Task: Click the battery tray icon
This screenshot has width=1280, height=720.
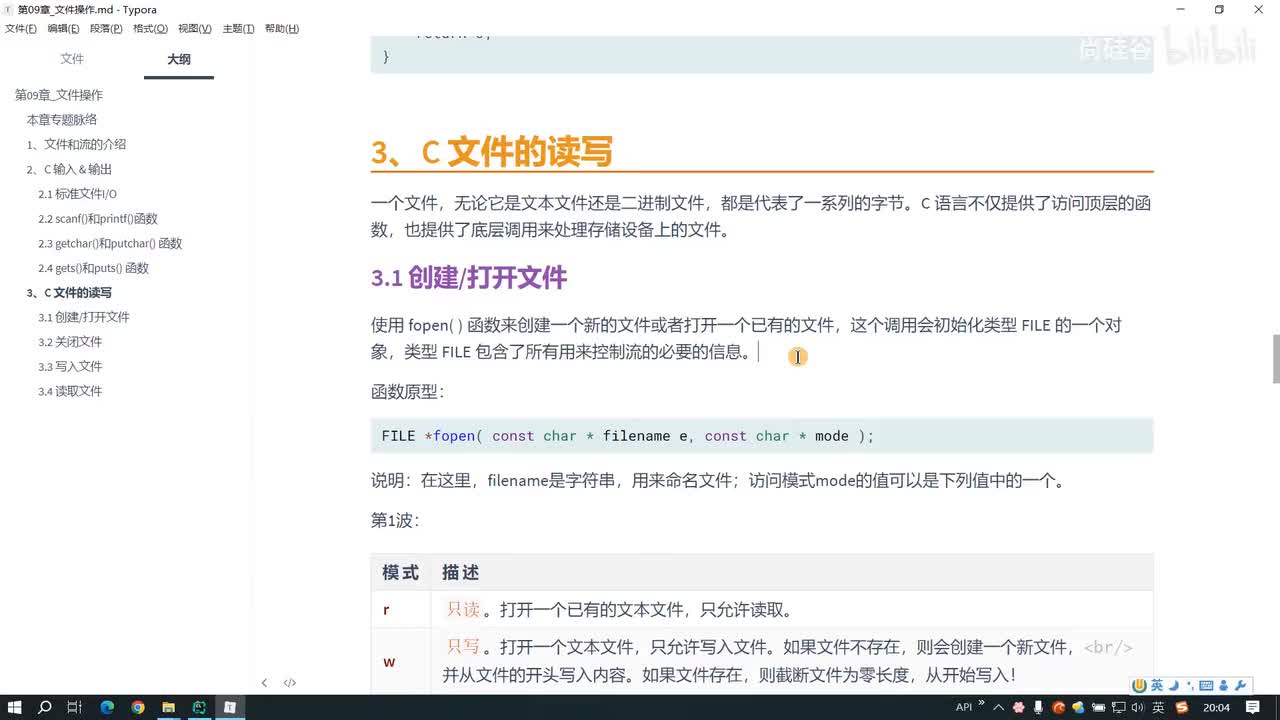Action: tap(1099, 707)
